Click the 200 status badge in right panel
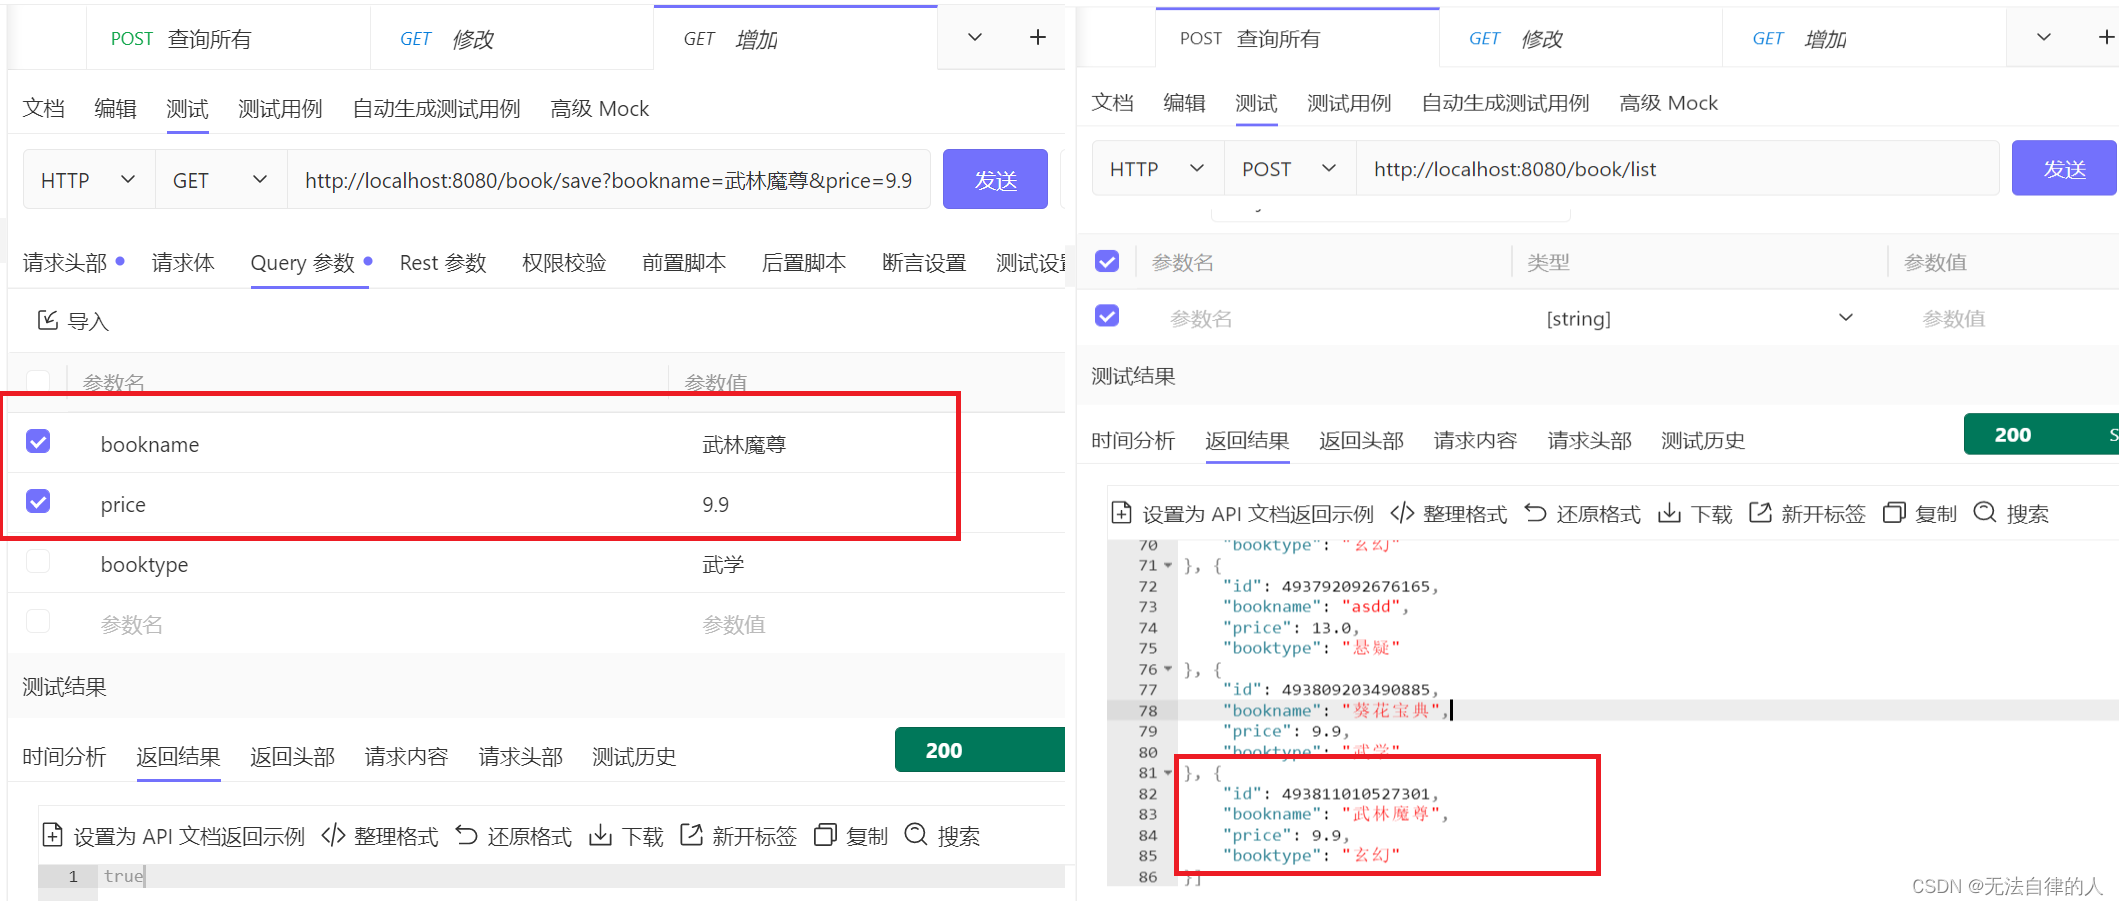The image size is (2119, 906). click(x=2041, y=434)
